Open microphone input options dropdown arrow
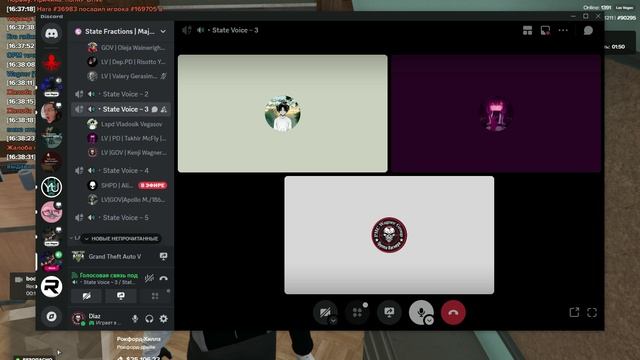640x360 pixels. [429, 321]
